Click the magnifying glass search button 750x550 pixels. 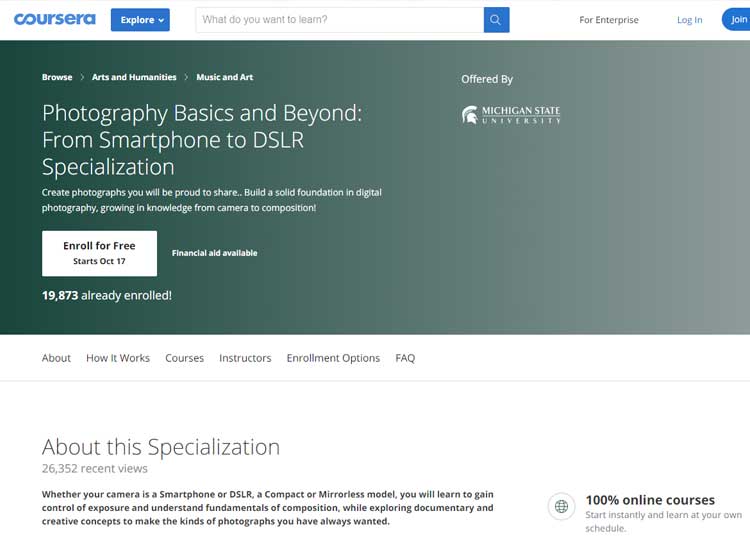coord(496,20)
